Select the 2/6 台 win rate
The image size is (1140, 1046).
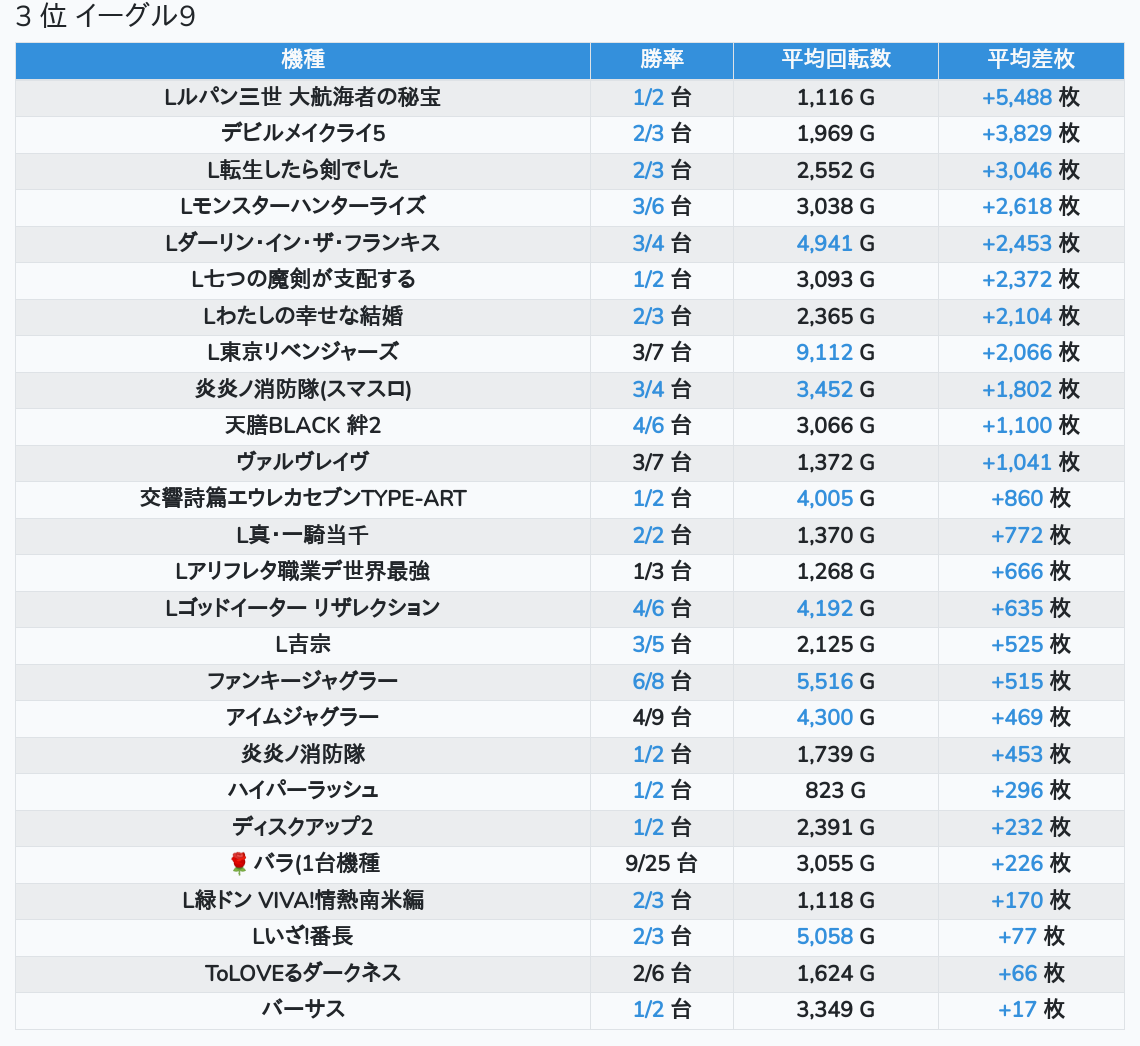662,973
